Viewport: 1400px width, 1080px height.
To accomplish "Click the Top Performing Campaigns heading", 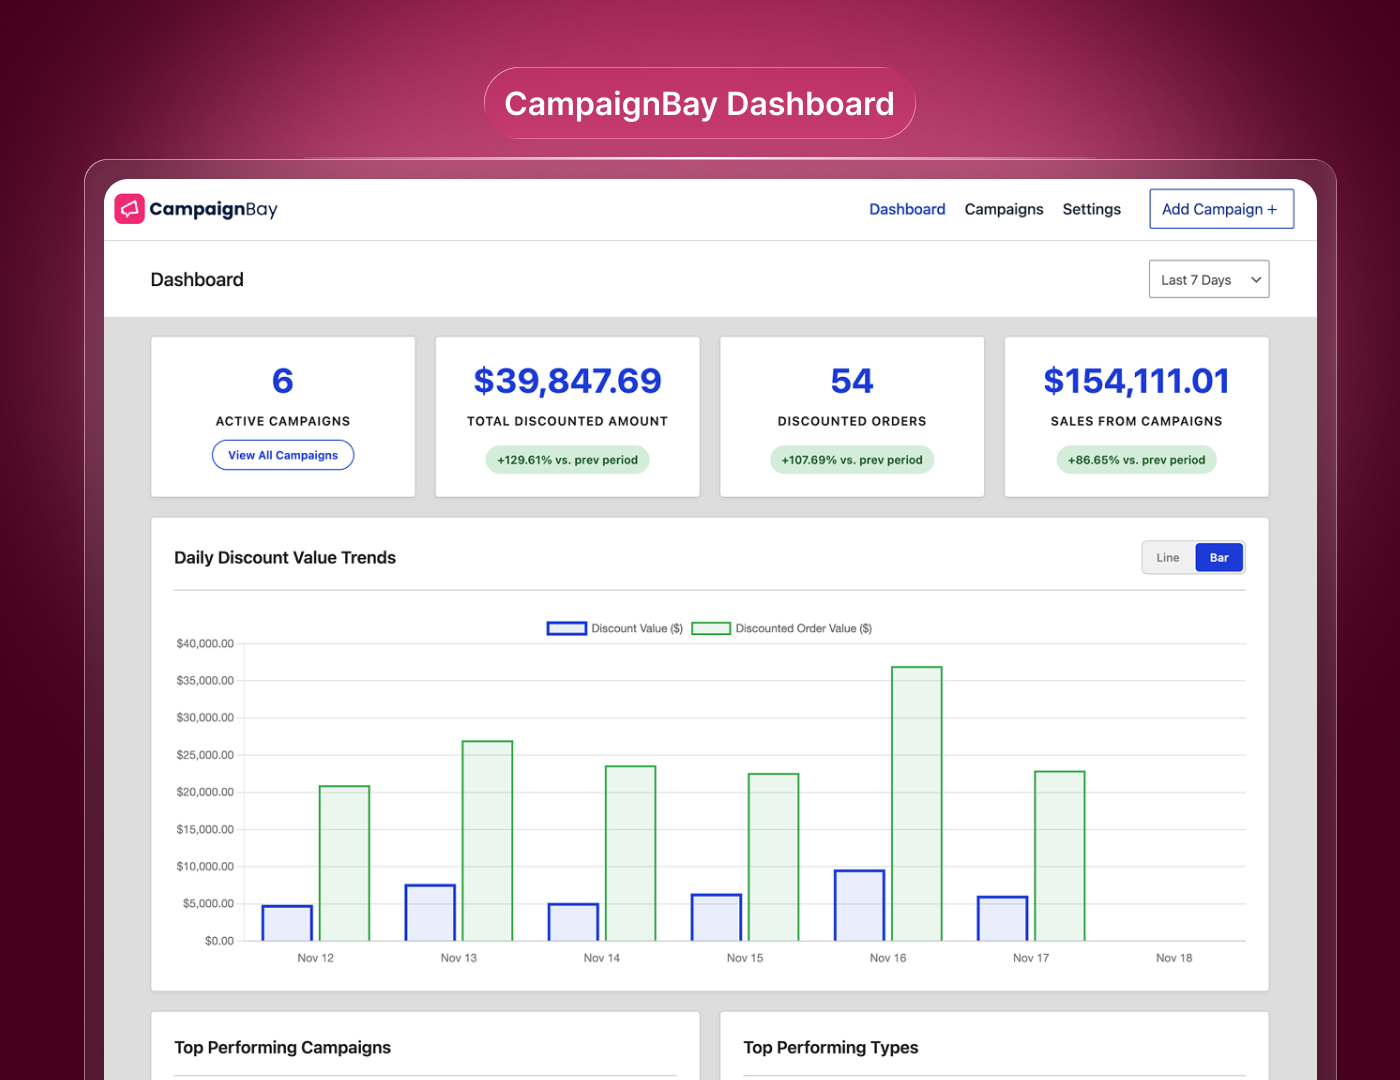I will tap(282, 1047).
